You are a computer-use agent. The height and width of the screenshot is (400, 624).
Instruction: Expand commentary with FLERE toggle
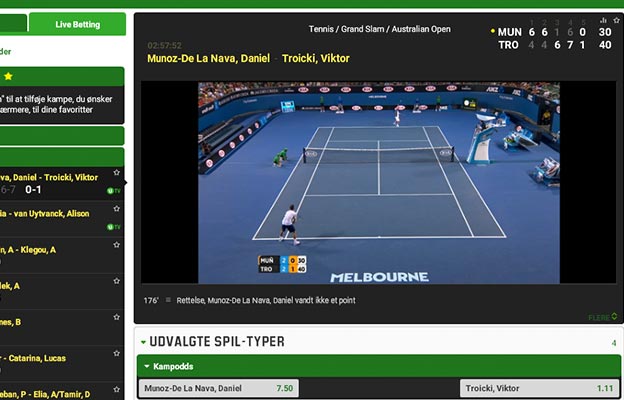pyautogui.click(x=603, y=317)
